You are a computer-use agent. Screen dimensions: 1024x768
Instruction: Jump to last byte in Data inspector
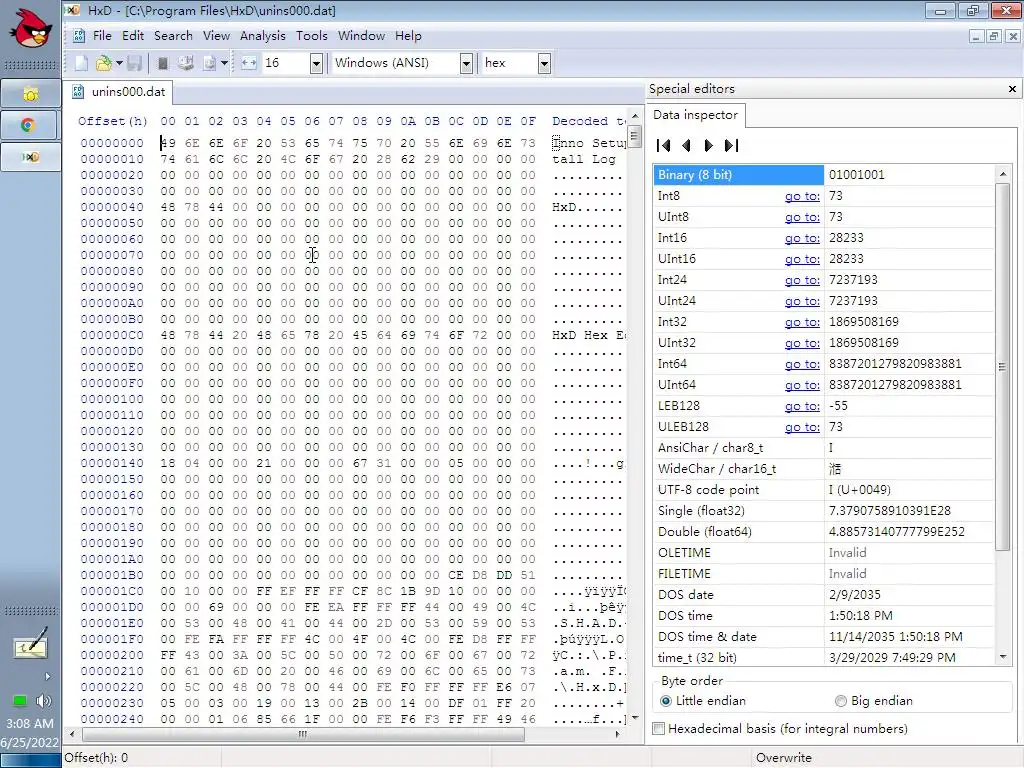click(x=731, y=146)
